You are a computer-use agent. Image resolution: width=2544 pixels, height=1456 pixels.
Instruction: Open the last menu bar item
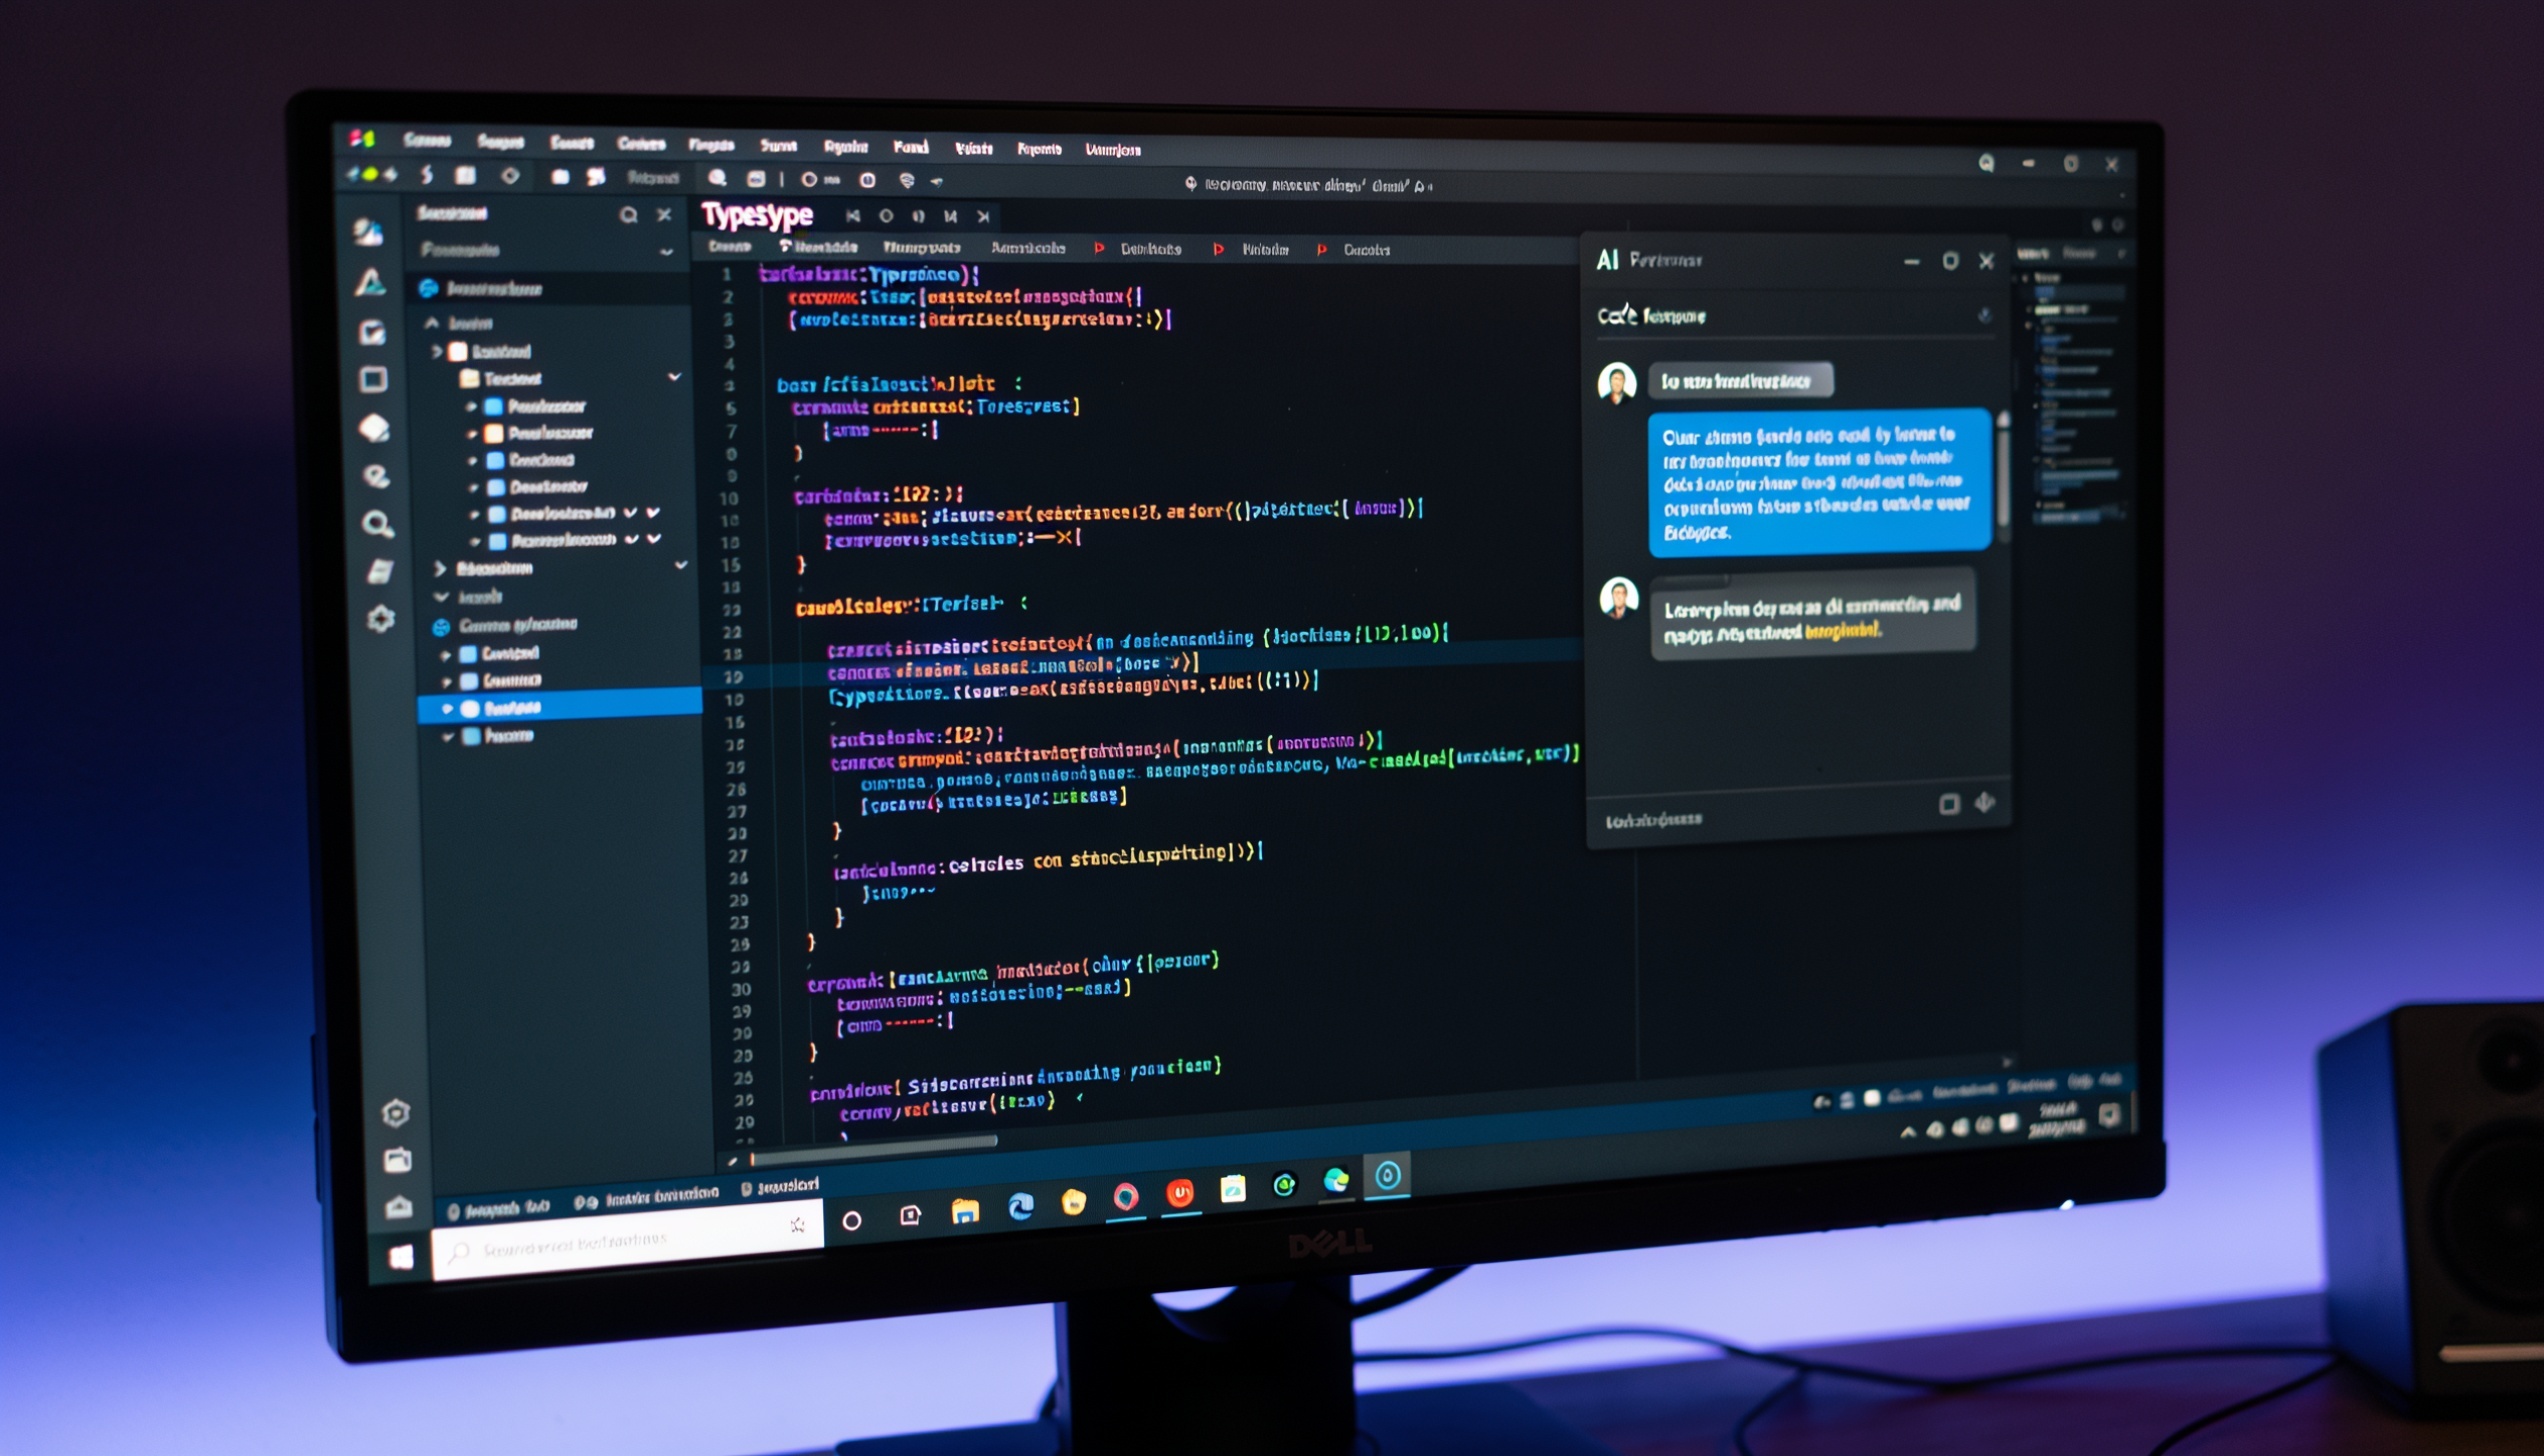coord(1112,150)
